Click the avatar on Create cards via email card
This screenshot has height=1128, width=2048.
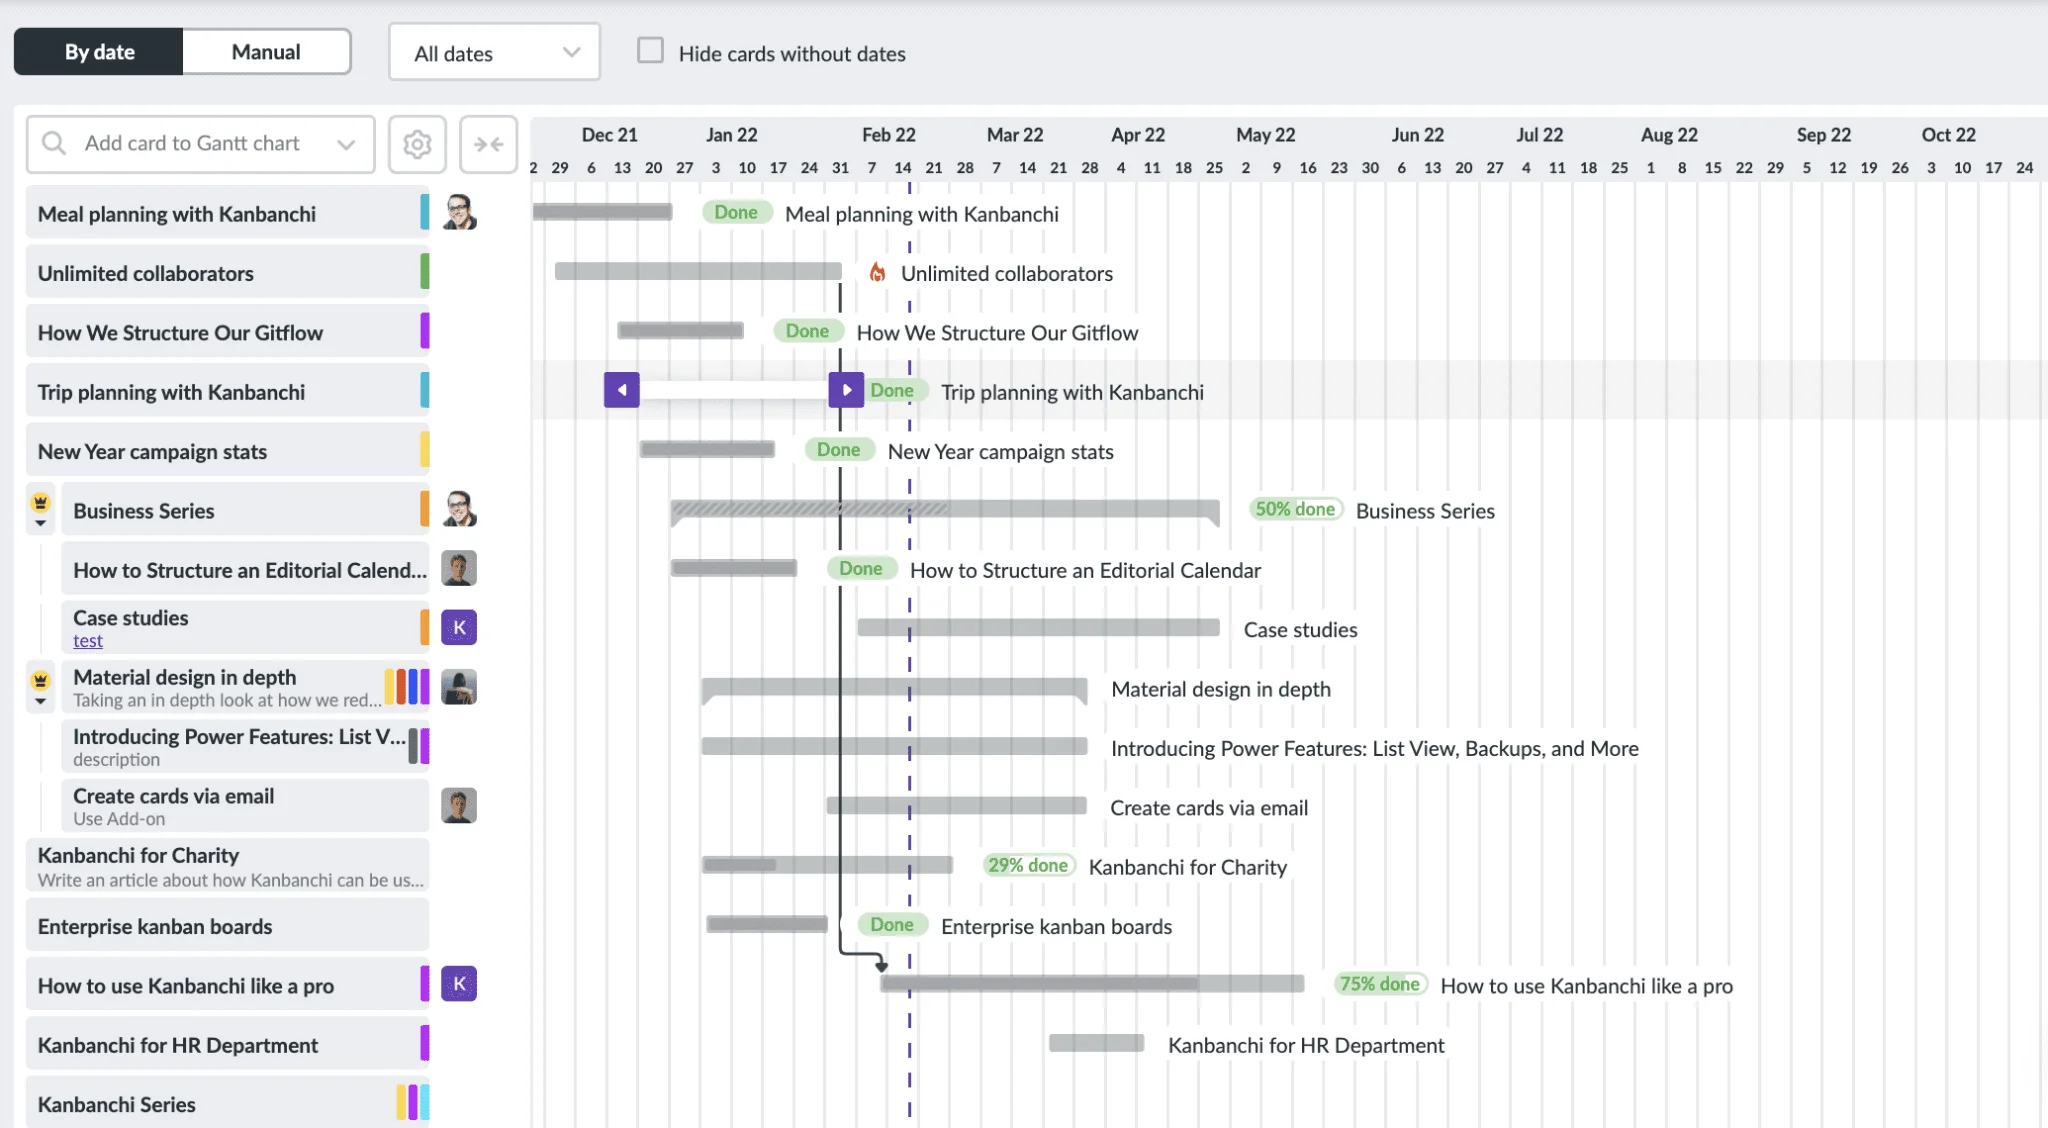click(459, 805)
